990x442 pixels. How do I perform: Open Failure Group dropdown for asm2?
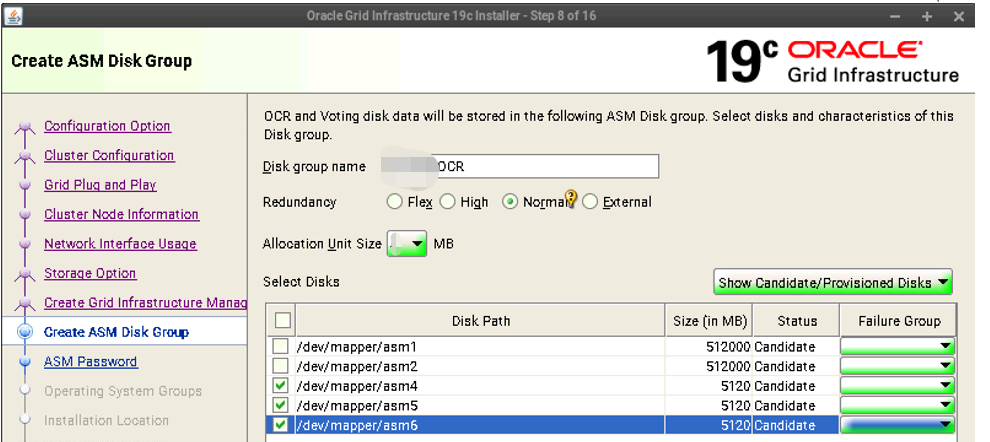[x=897, y=366]
